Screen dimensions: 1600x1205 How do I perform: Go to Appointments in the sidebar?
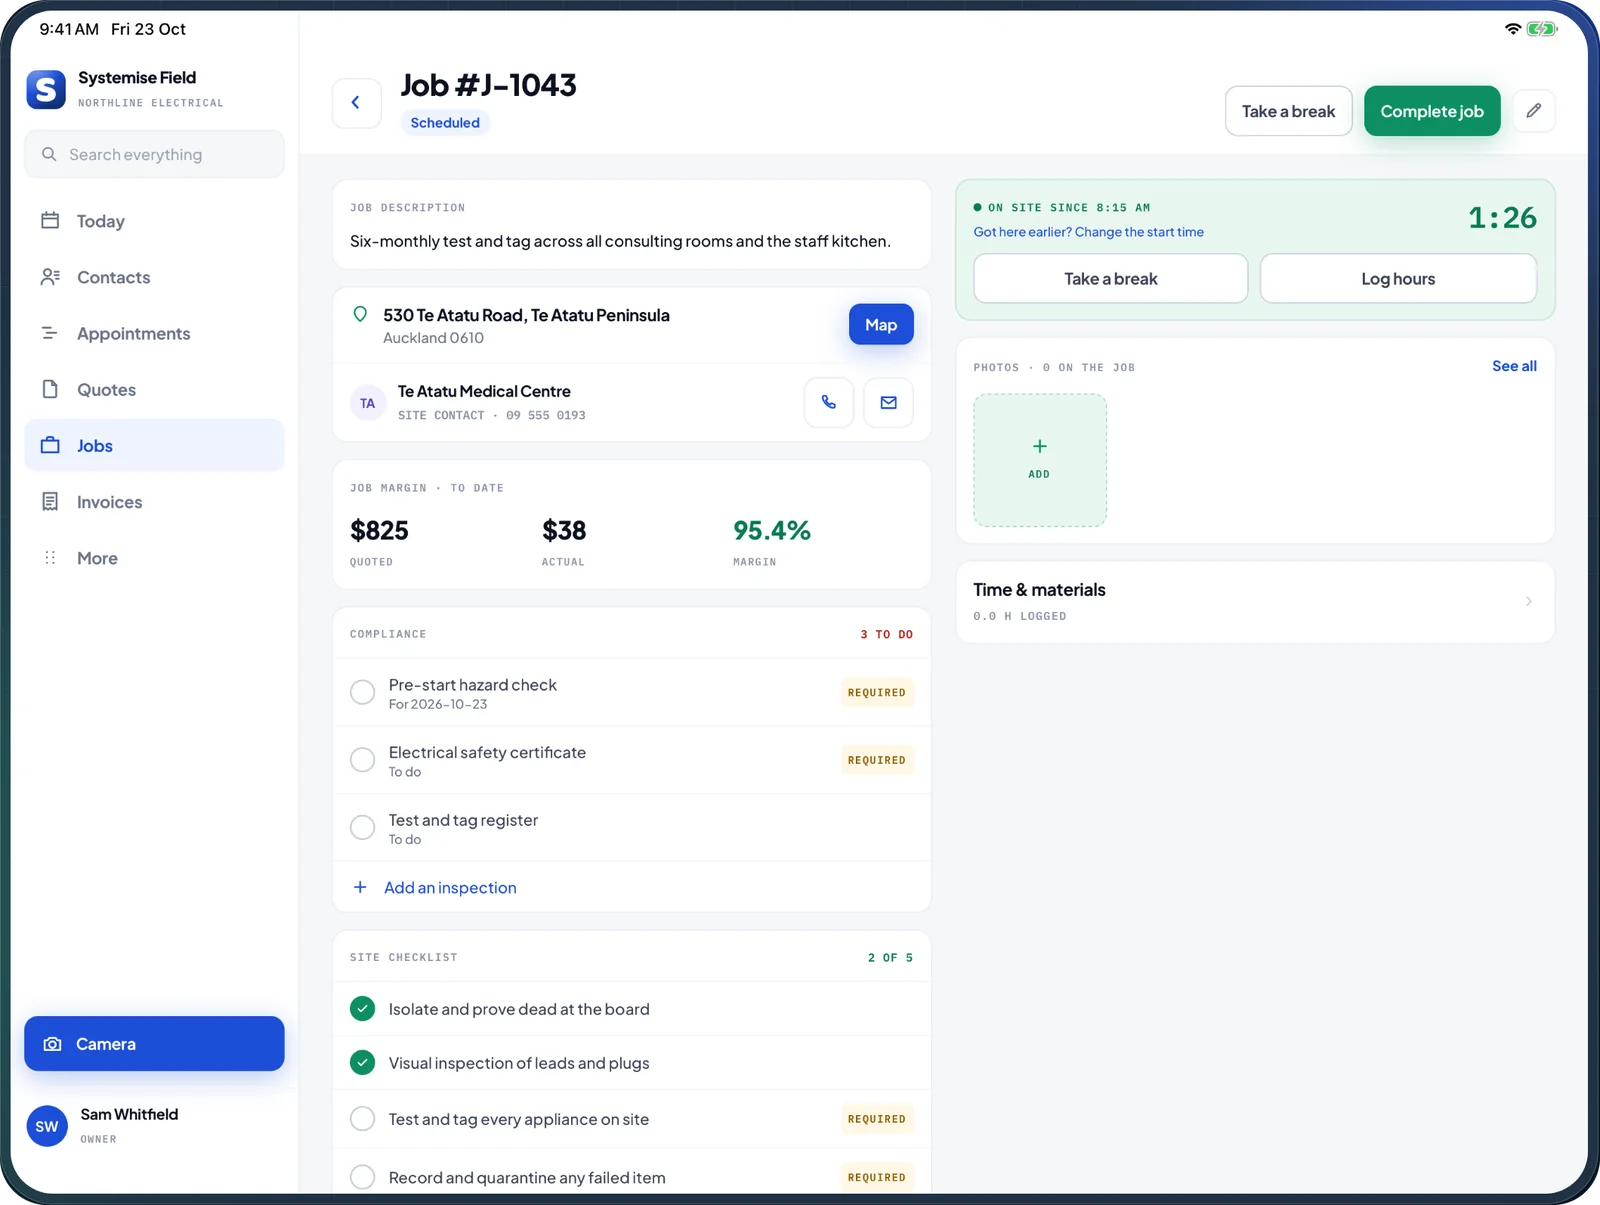click(x=154, y=333)
